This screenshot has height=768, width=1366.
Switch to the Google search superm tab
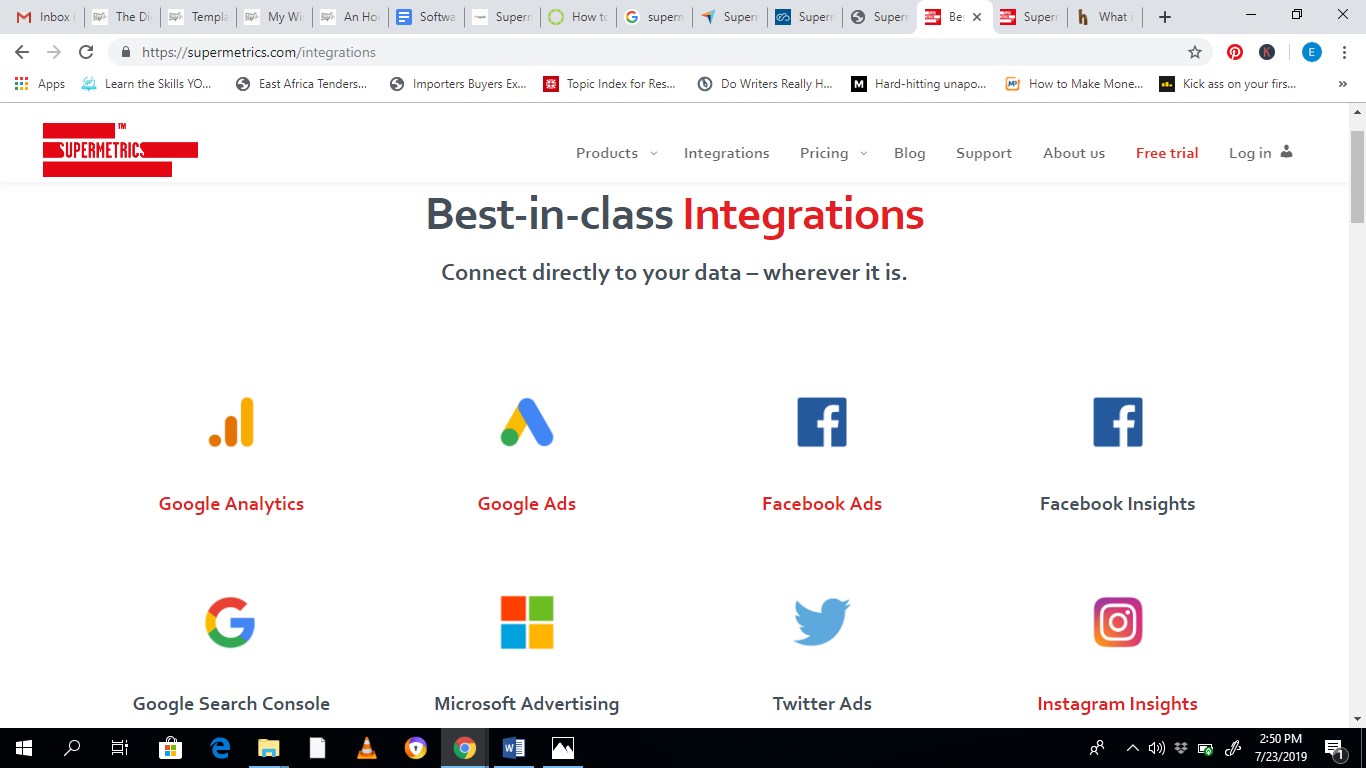[x=654, y=17]
